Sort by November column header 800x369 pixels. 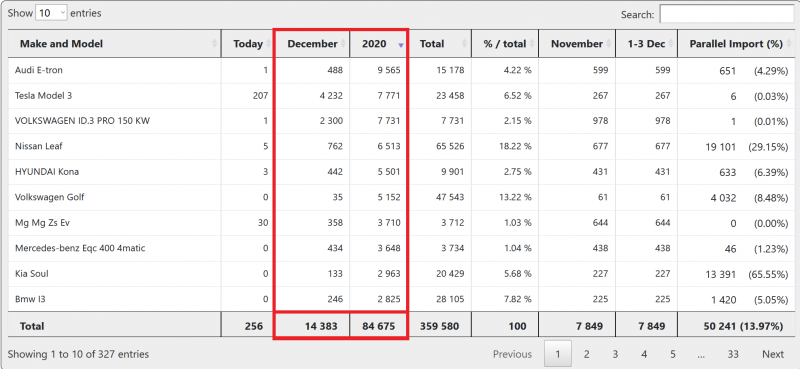tap(577, 44)
